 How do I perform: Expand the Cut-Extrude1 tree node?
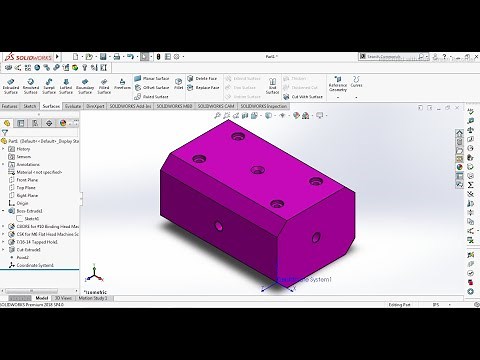[3, 250]
